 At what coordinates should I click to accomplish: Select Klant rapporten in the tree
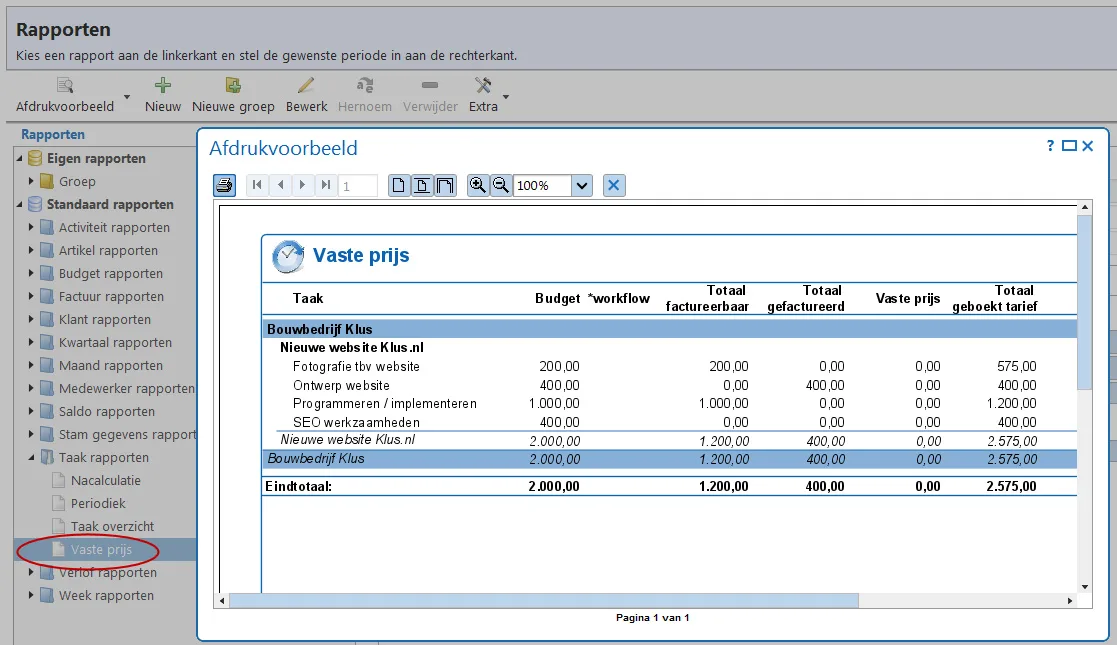(105, 319)
